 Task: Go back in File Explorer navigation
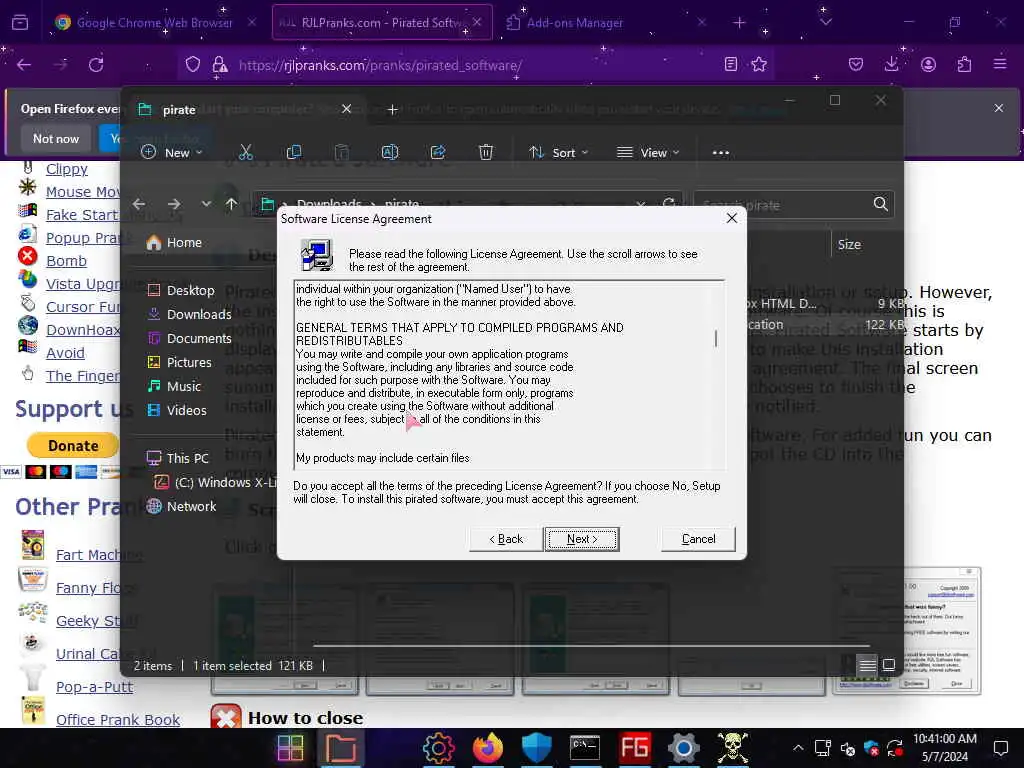(x=139, y=204)
